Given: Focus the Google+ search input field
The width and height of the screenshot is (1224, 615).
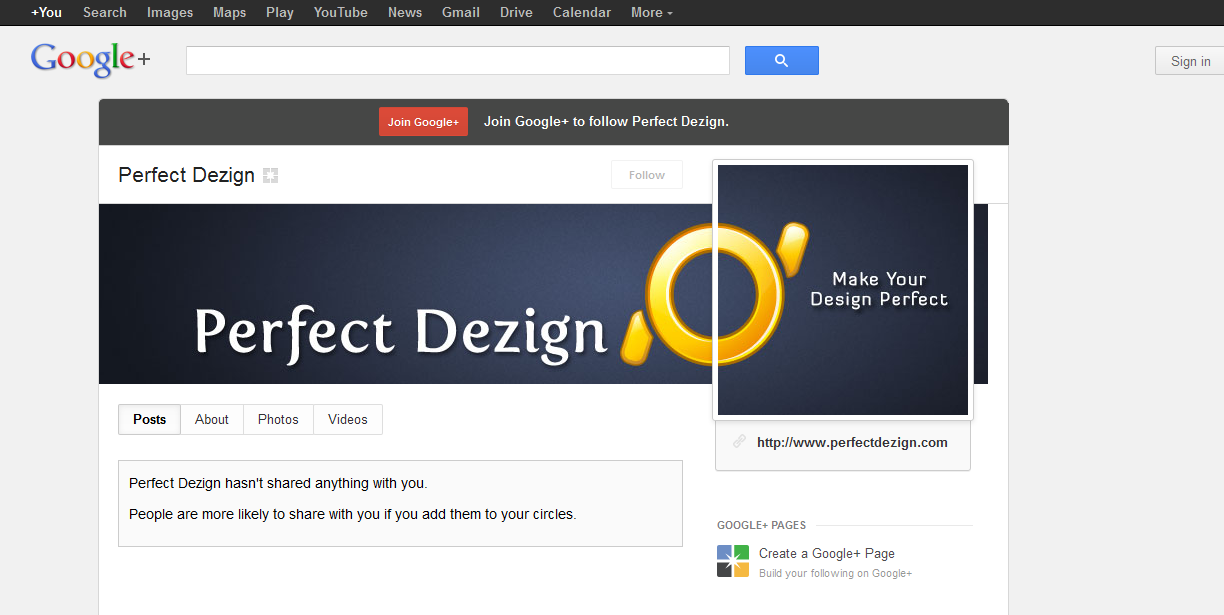Looking at the screenshot, I should pos(458,60).
